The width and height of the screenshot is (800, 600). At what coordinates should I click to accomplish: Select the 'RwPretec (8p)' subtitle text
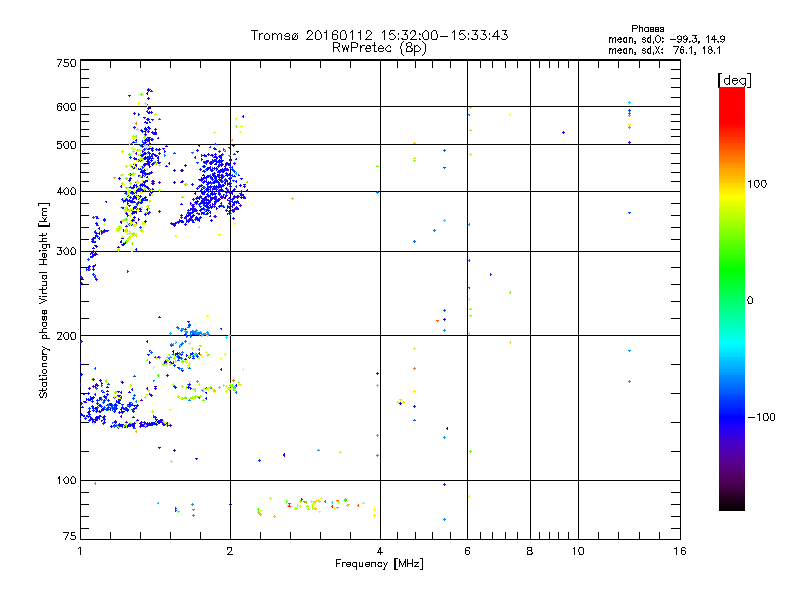tap(379, 48)
